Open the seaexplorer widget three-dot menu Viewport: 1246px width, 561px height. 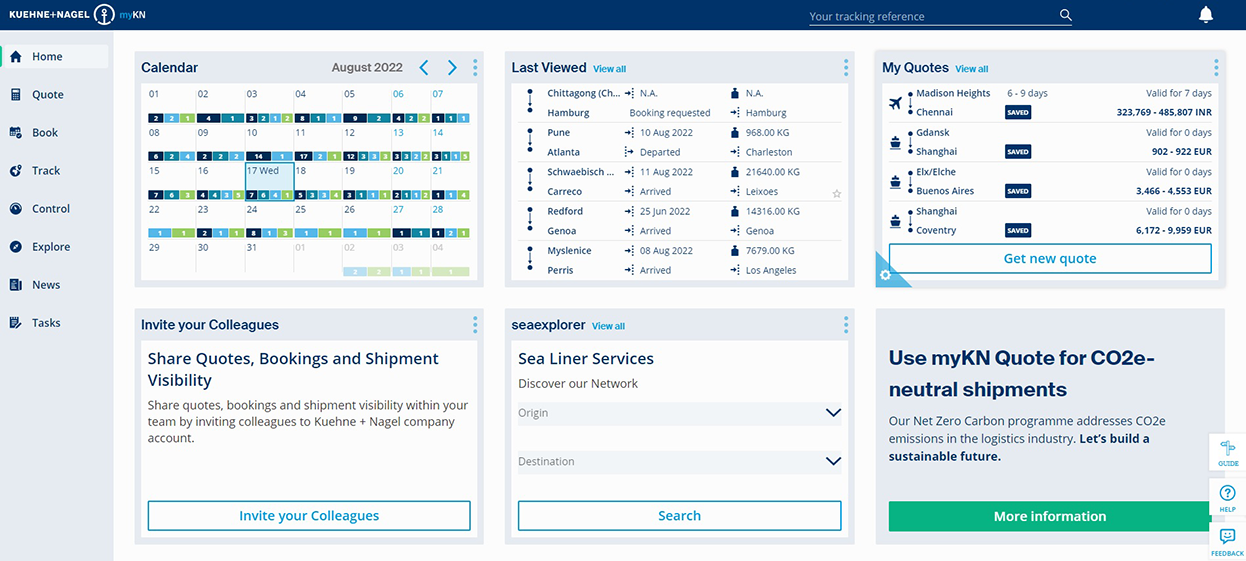[845, 325]
